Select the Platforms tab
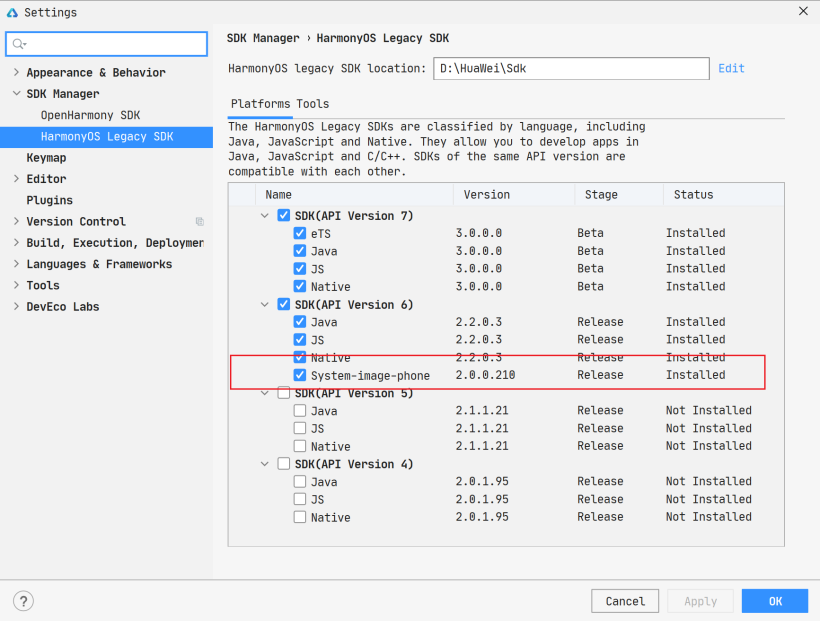This screenshot has width=820, height=621. pos(260,104)
